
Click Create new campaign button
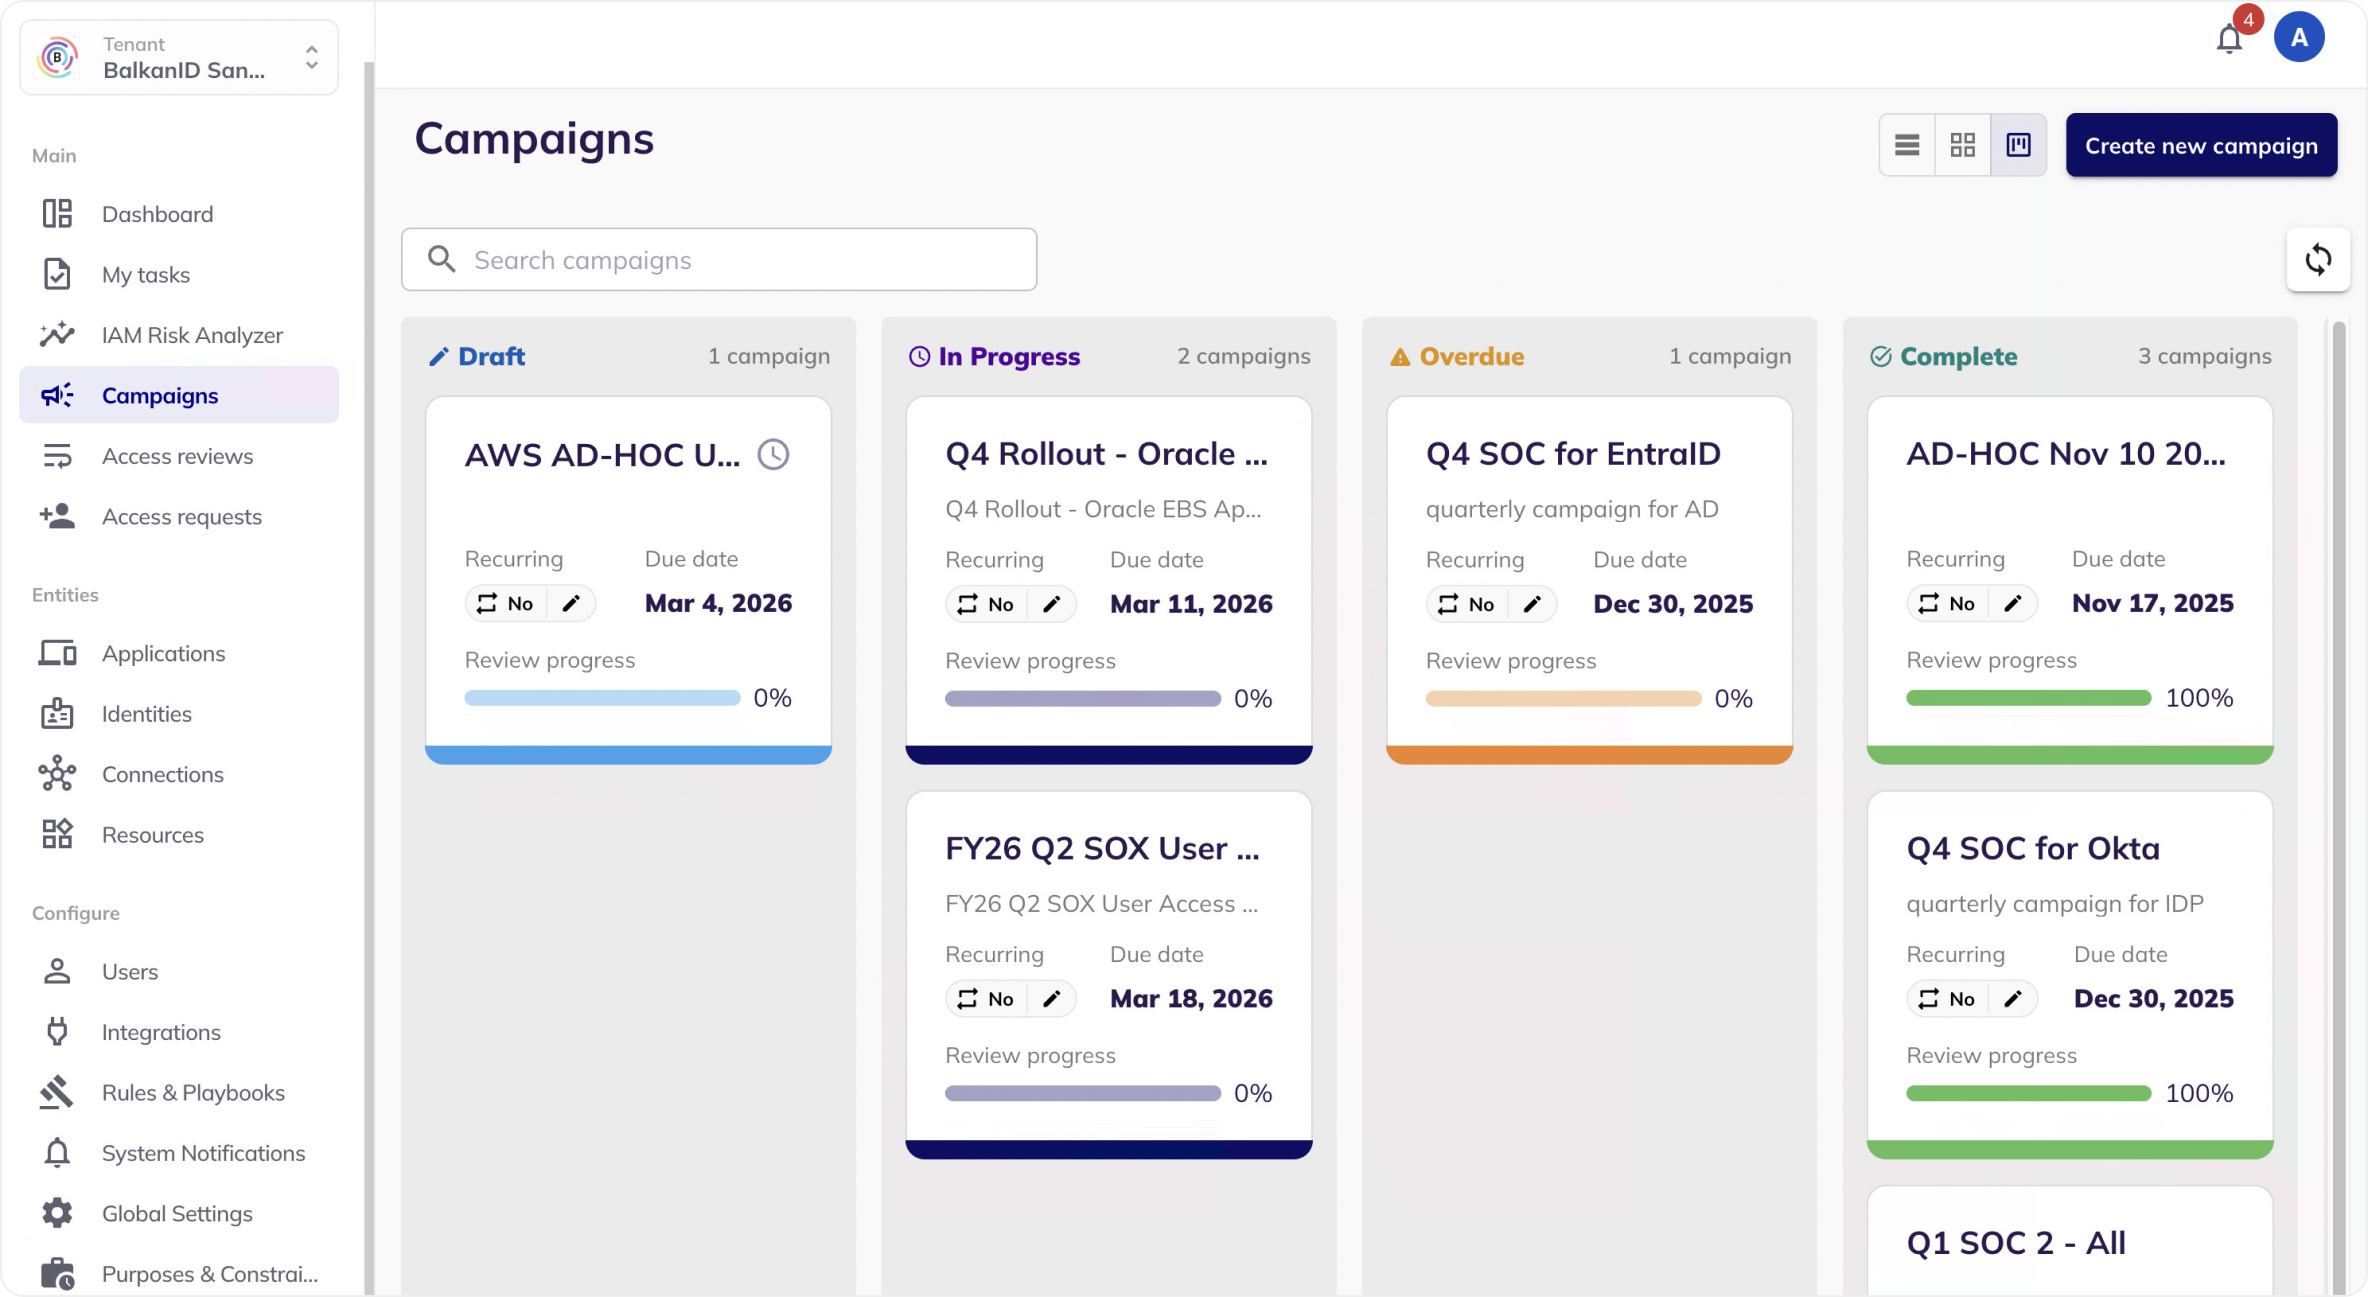coord(2200,146)
